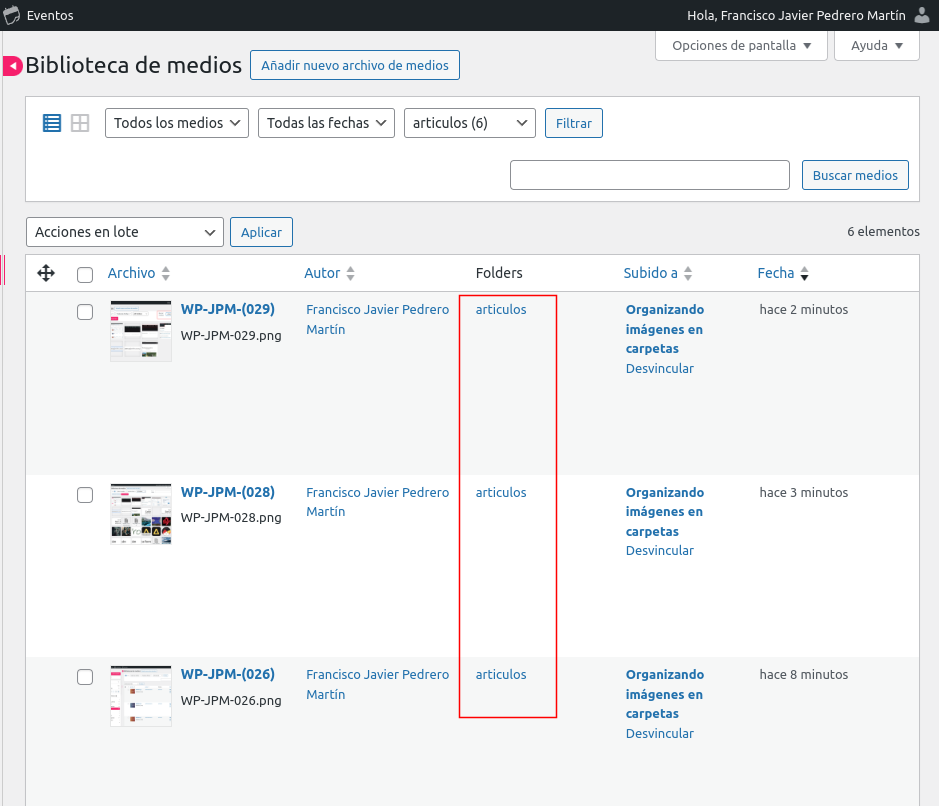This screenshot has height=806, width=939.
Task: Open the Eventos calendar icon in admin bar
Action: [x=12, y=15]
